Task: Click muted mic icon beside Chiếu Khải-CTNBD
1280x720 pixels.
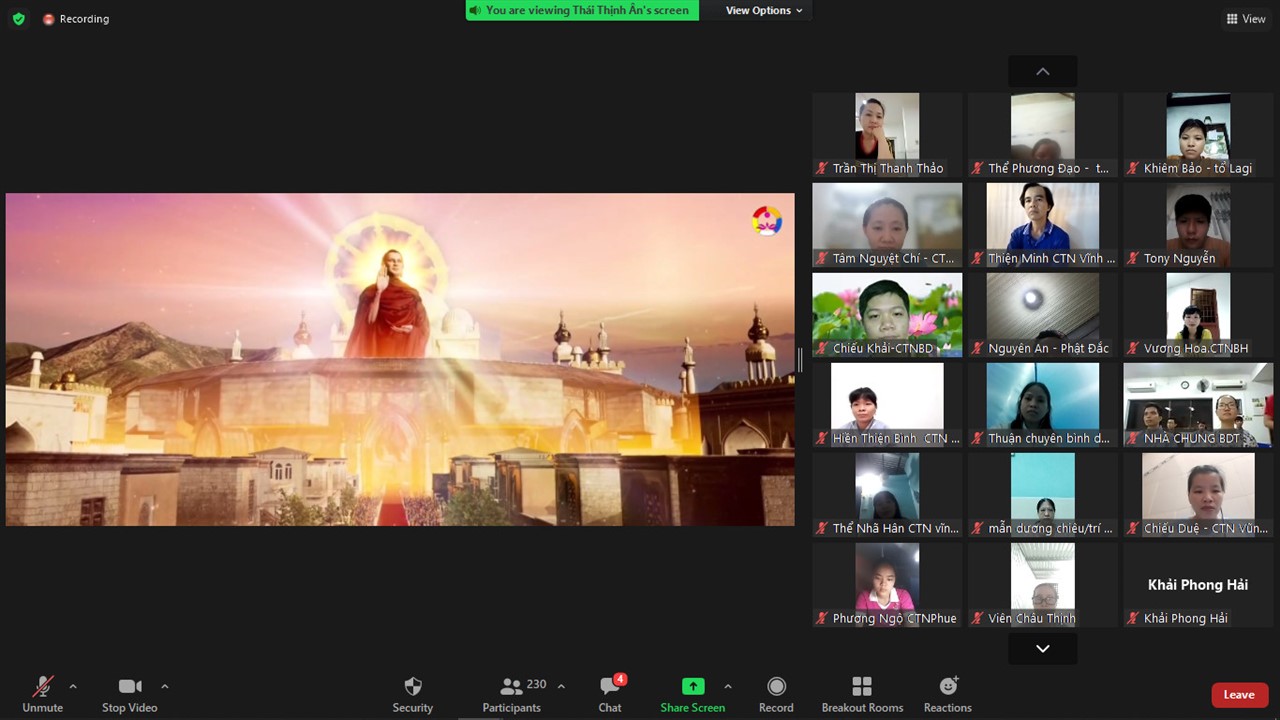Action: [x=822, y=348]
